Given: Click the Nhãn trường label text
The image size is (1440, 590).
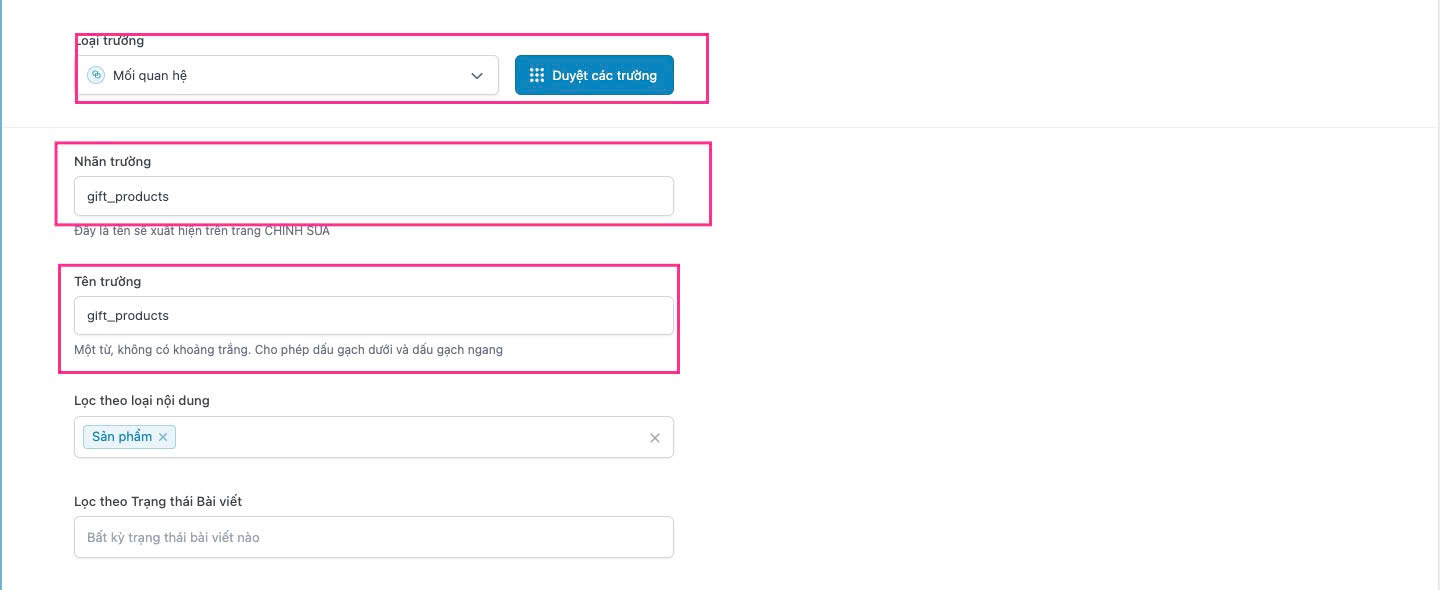Looking at the screenshot, I should 112,161.
